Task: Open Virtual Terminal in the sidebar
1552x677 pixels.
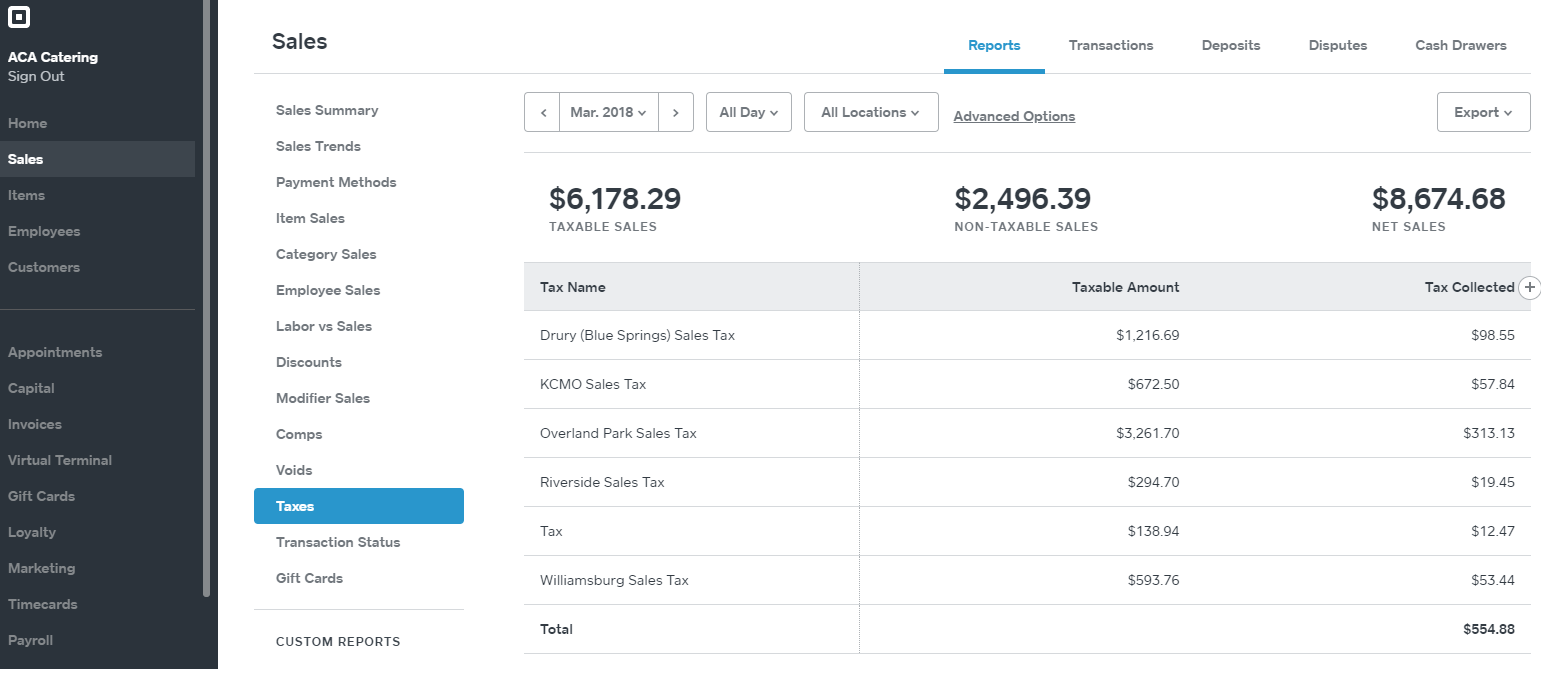Action: [x=60, y=460]
